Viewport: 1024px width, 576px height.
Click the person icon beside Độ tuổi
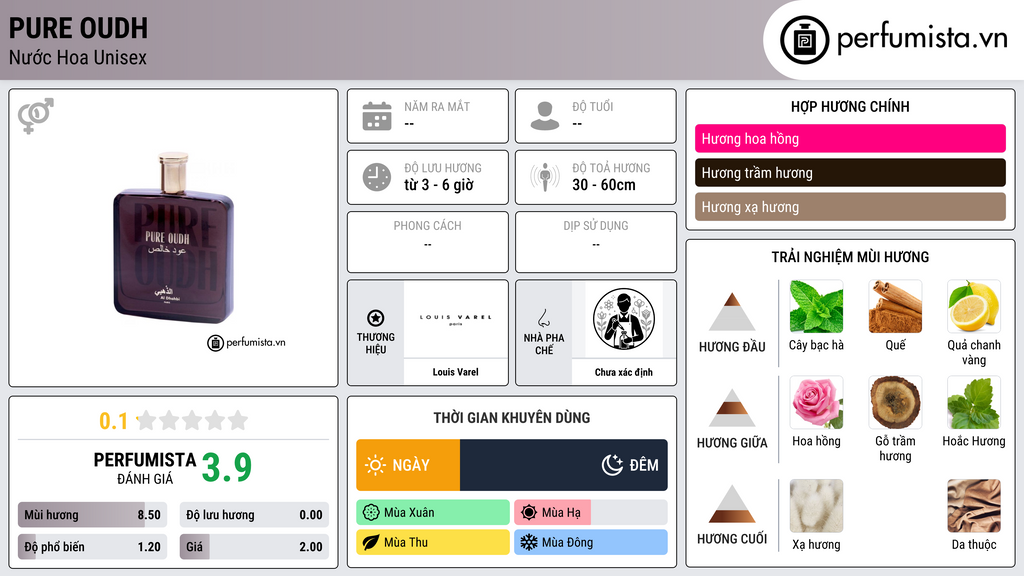[545, 116]
